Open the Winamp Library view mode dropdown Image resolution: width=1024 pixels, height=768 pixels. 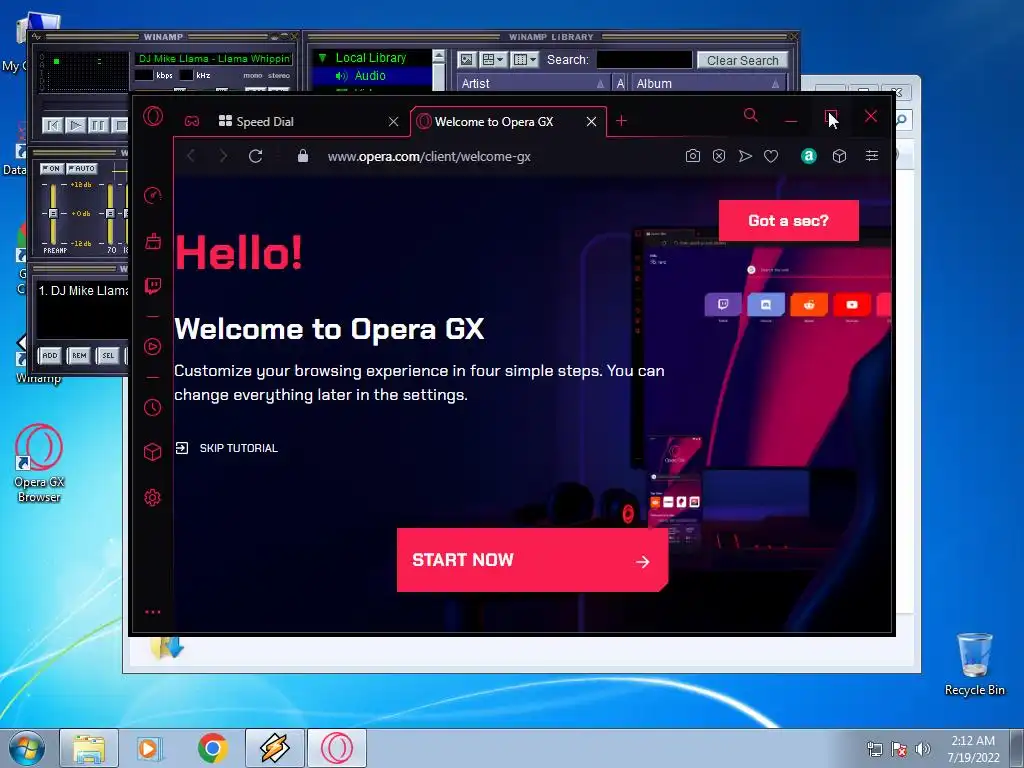click(x=493, y=60)
